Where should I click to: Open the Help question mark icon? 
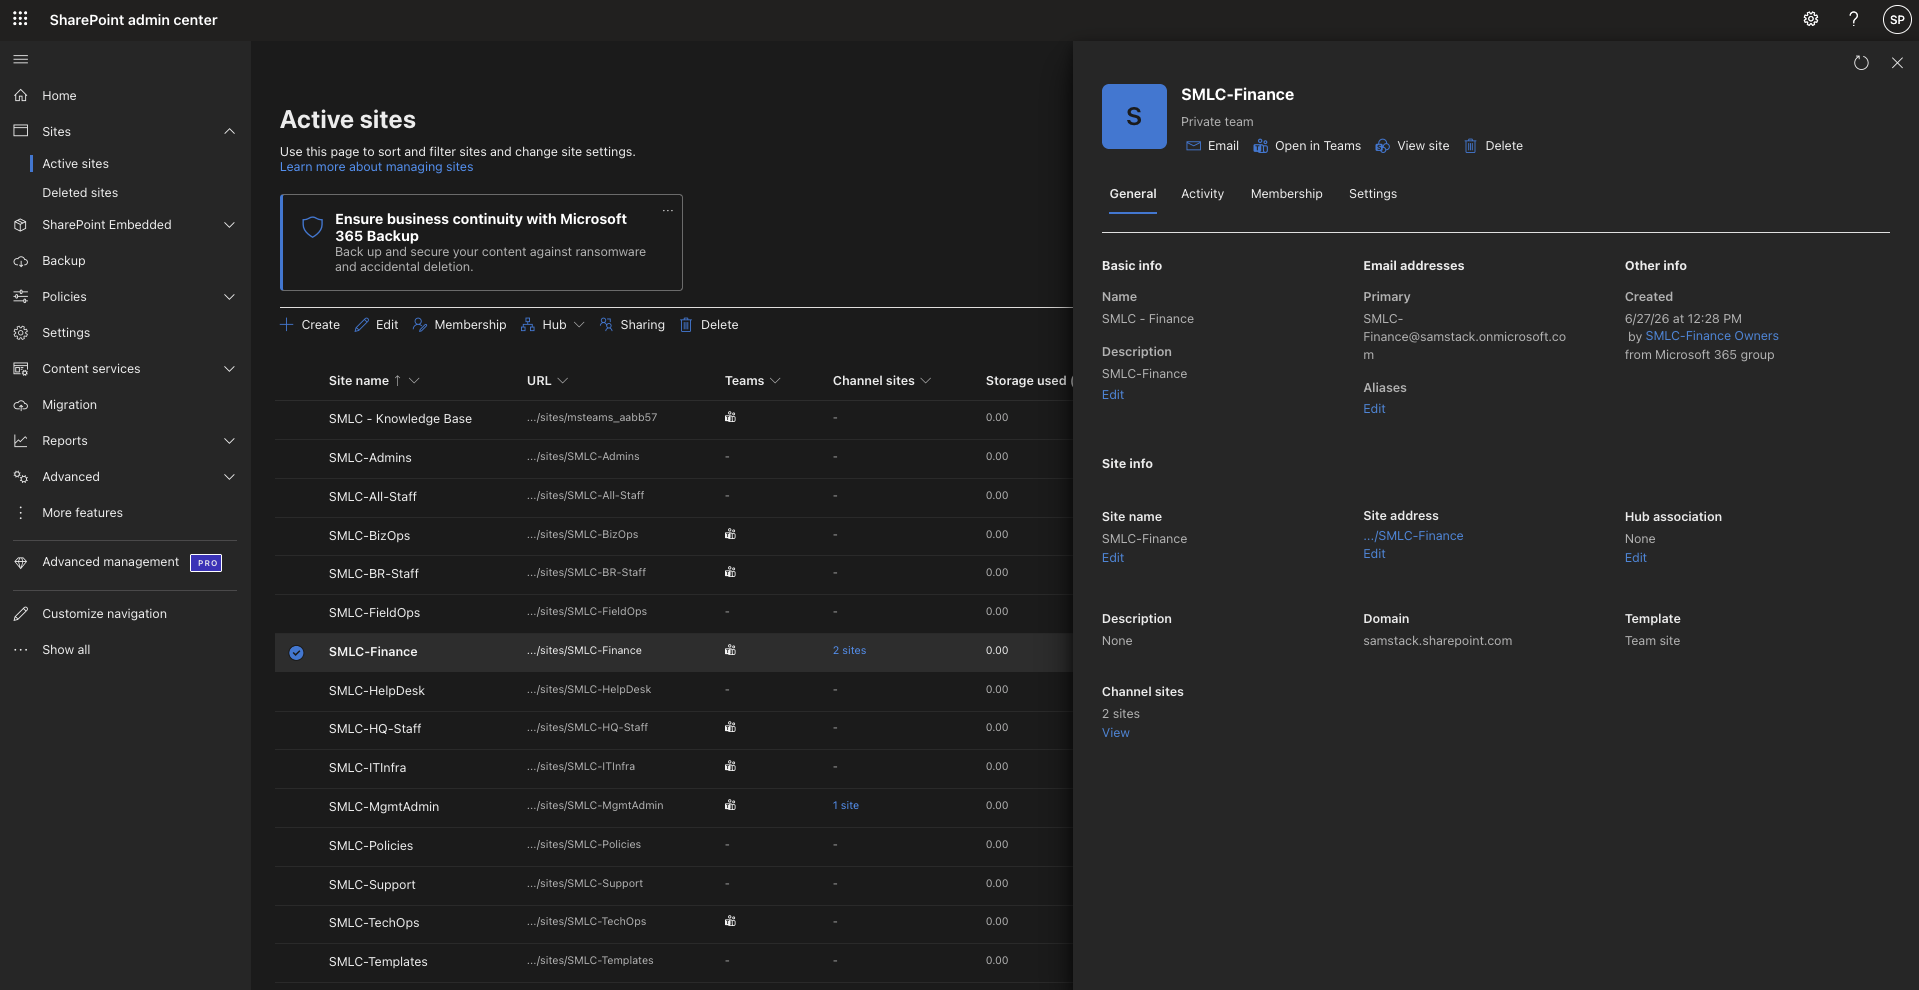(x=1853, y=19)
